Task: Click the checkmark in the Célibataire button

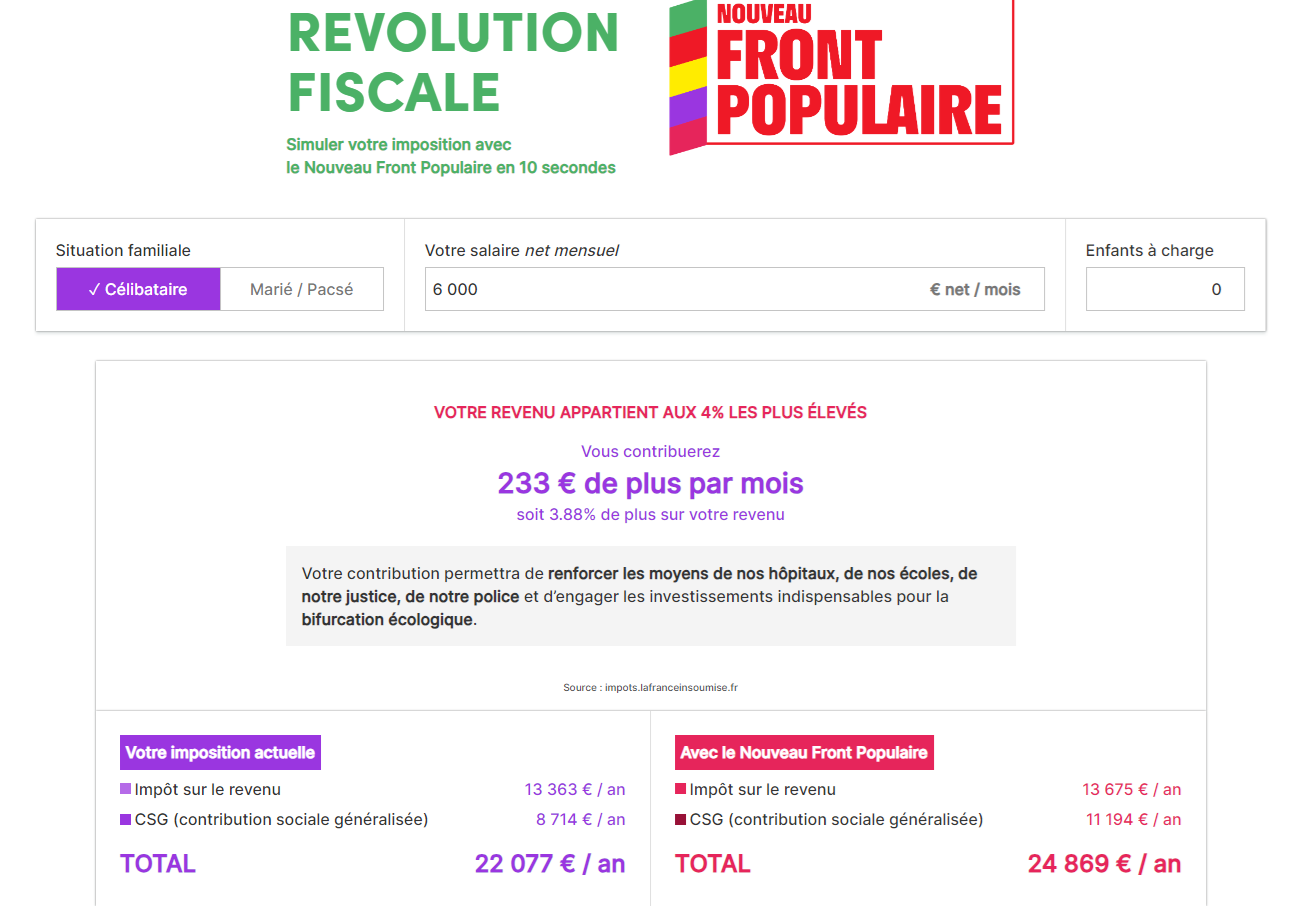Action: 94,289
